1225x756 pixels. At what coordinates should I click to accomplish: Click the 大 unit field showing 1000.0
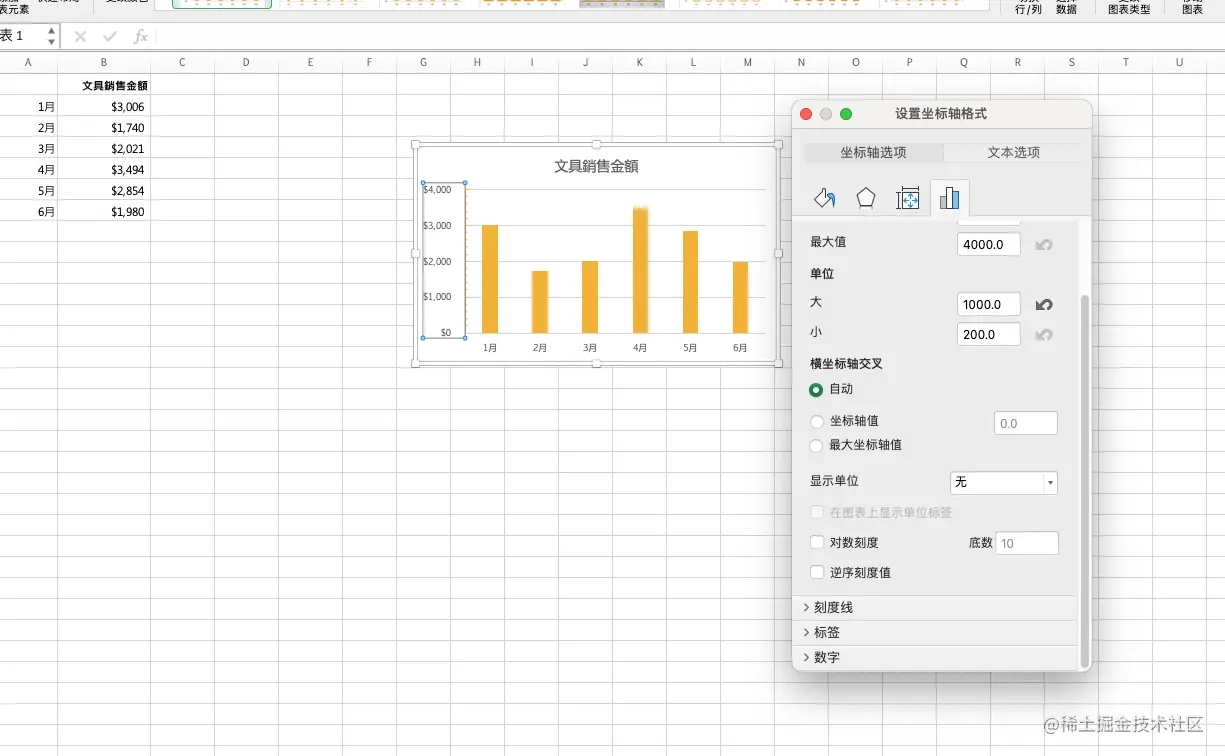pyautogui.click(x=989, y=304)
